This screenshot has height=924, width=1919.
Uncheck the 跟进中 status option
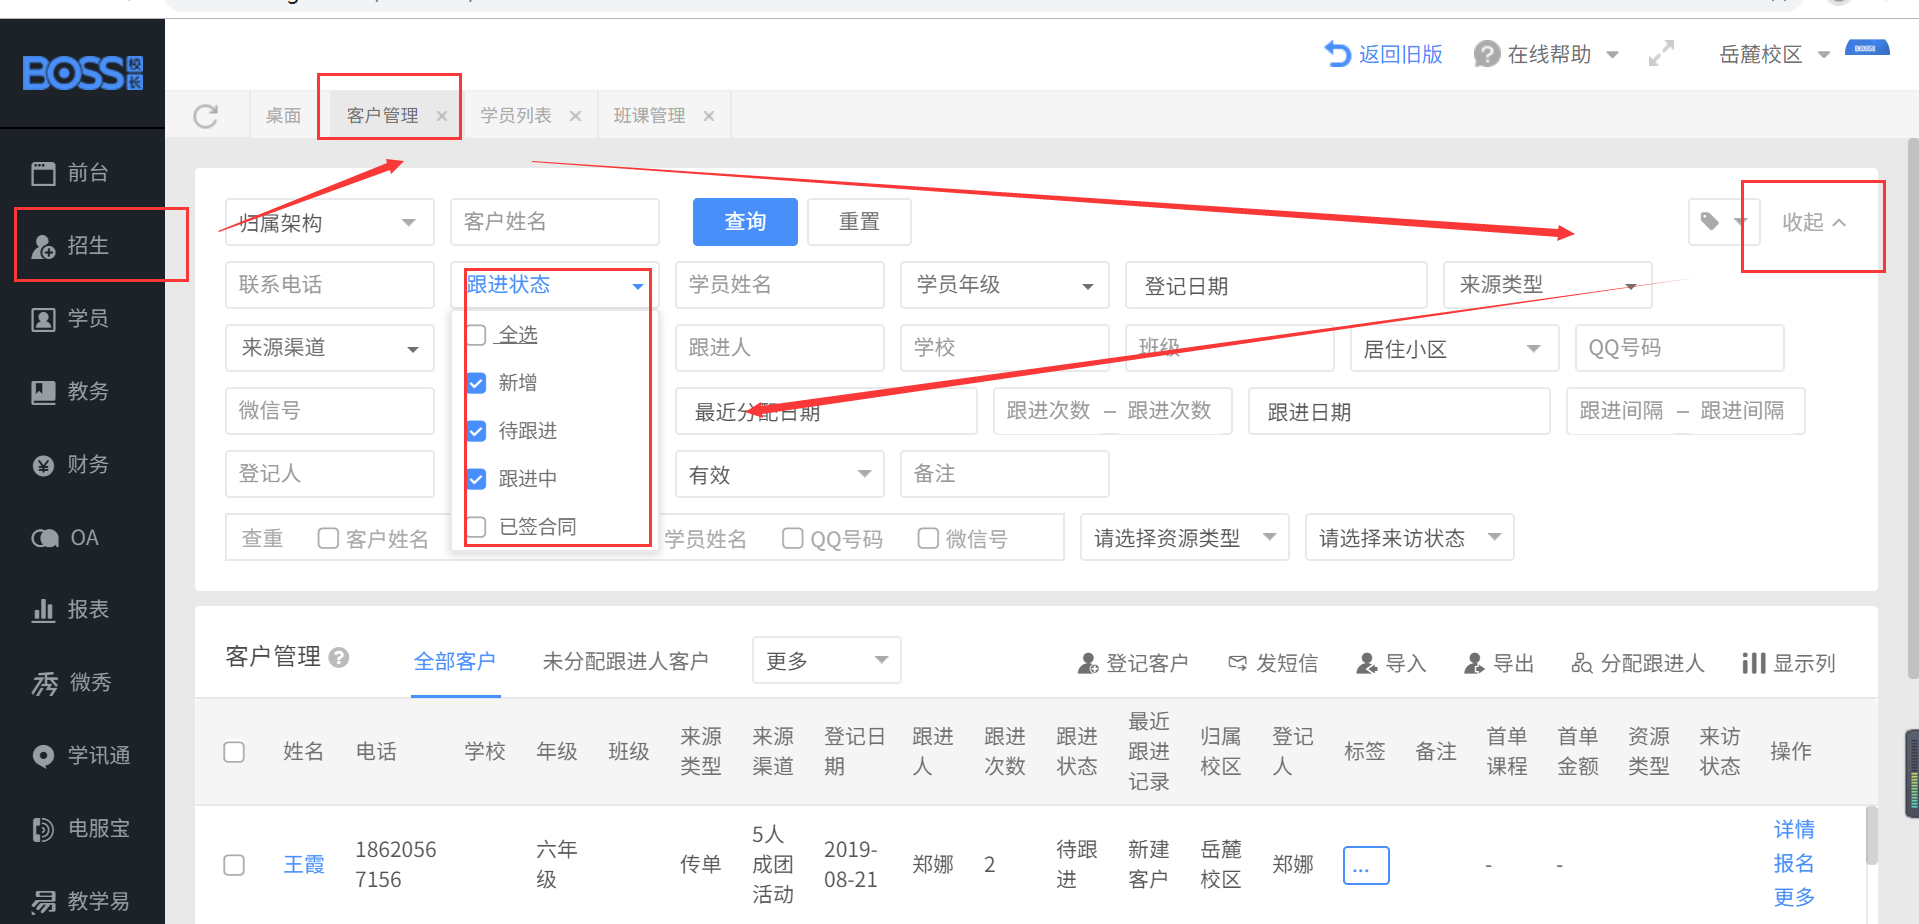click(477, 479)
